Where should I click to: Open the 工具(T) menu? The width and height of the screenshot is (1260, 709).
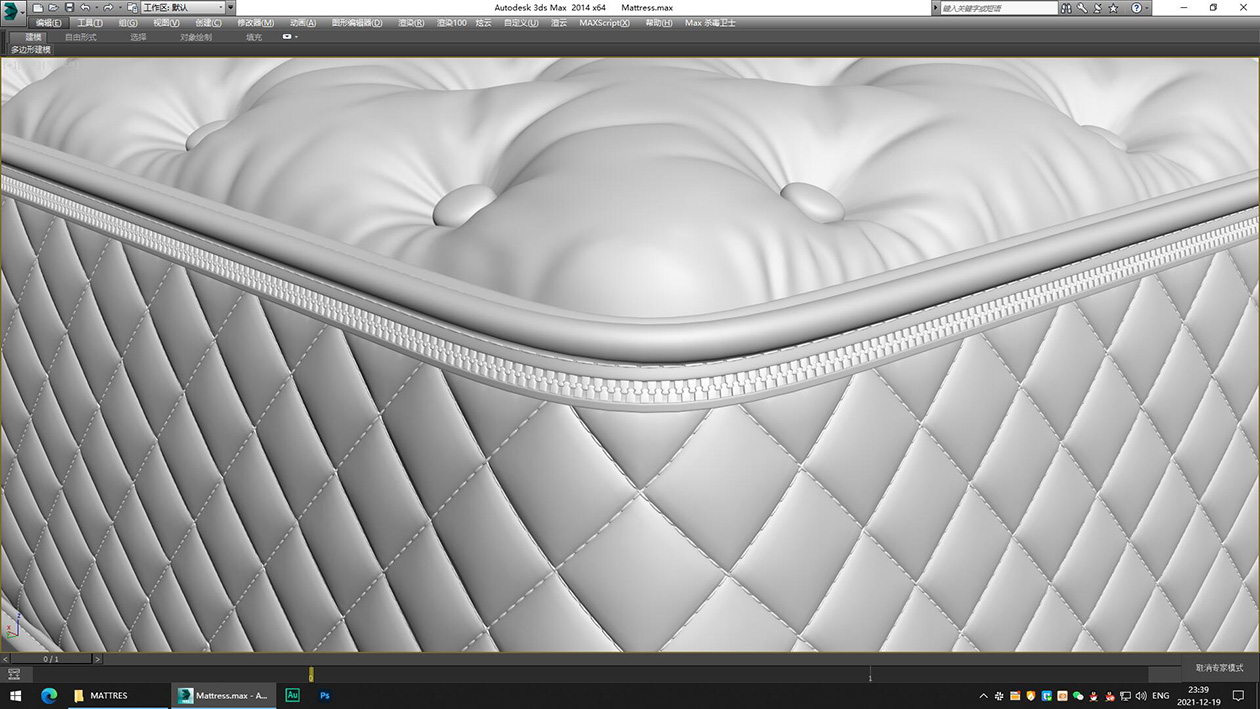pos(90,23)
